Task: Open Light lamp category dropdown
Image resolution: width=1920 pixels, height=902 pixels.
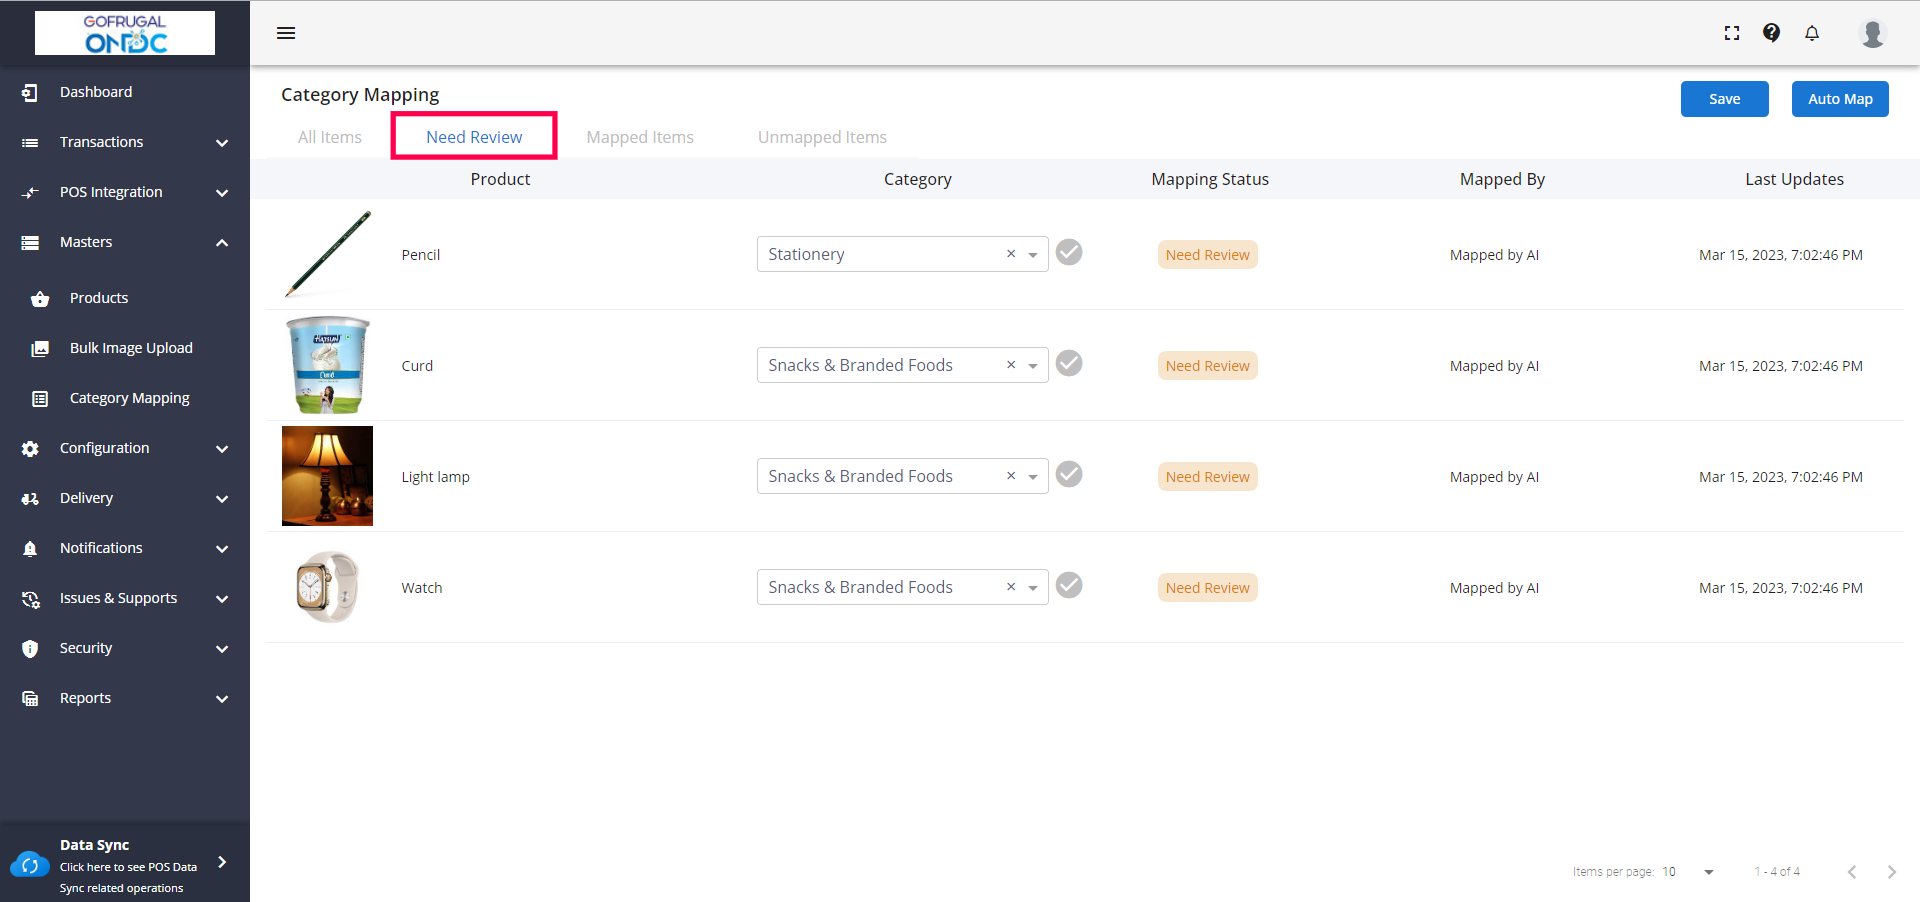Action: coord(1033,477)
